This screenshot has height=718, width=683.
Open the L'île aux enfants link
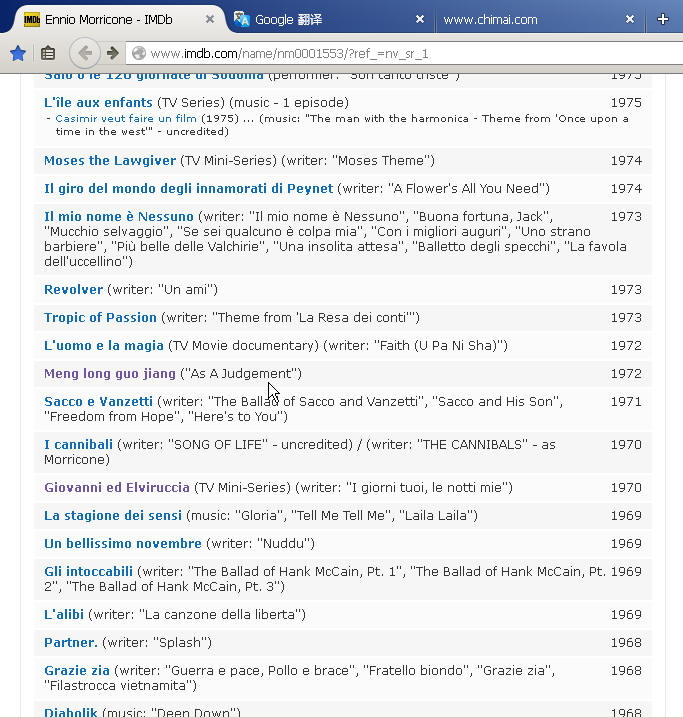tap(98, 103)
